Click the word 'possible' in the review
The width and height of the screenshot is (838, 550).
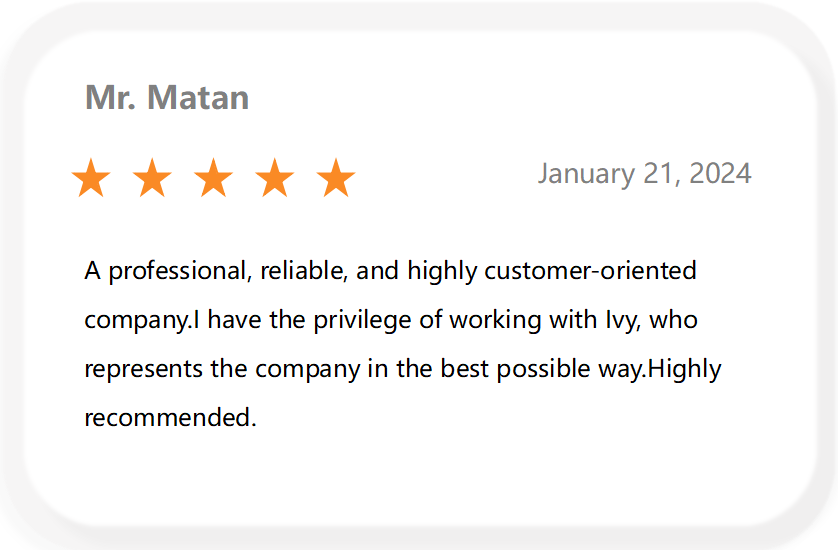(543, 370)
